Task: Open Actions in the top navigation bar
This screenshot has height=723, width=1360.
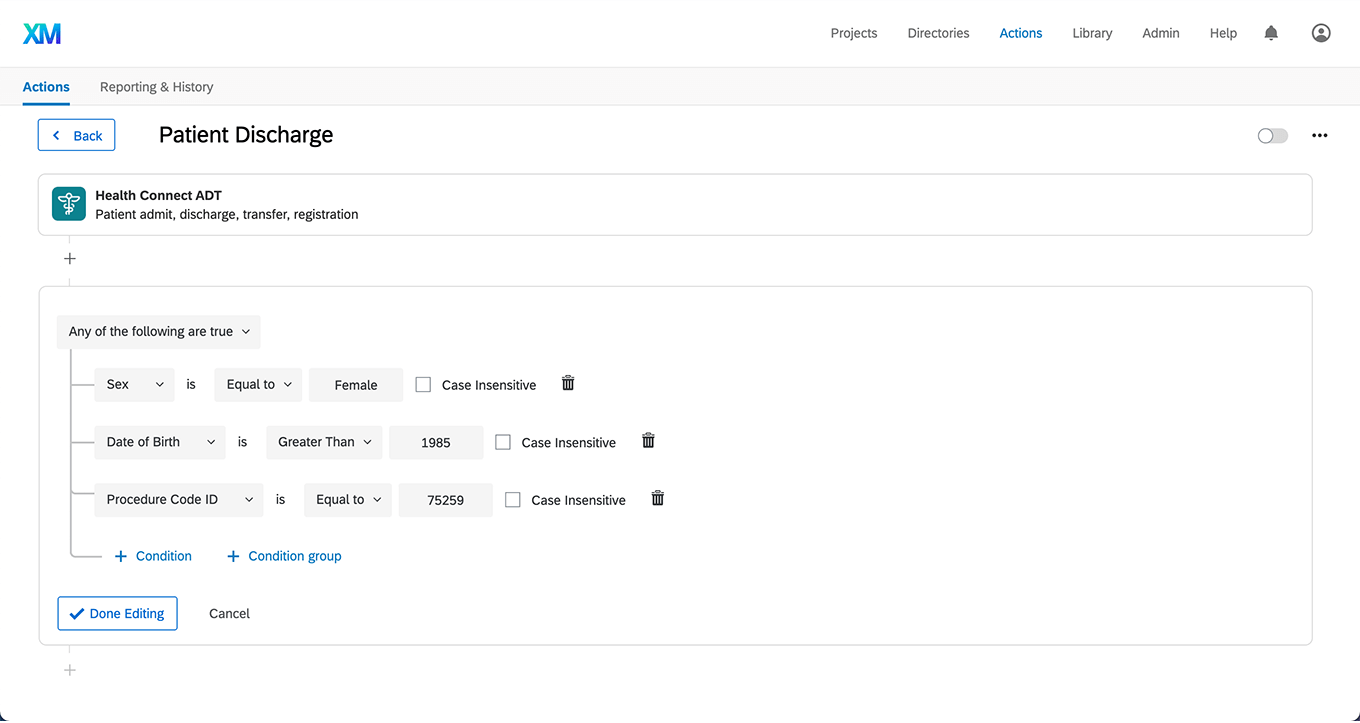Action: coord(1021,33)
